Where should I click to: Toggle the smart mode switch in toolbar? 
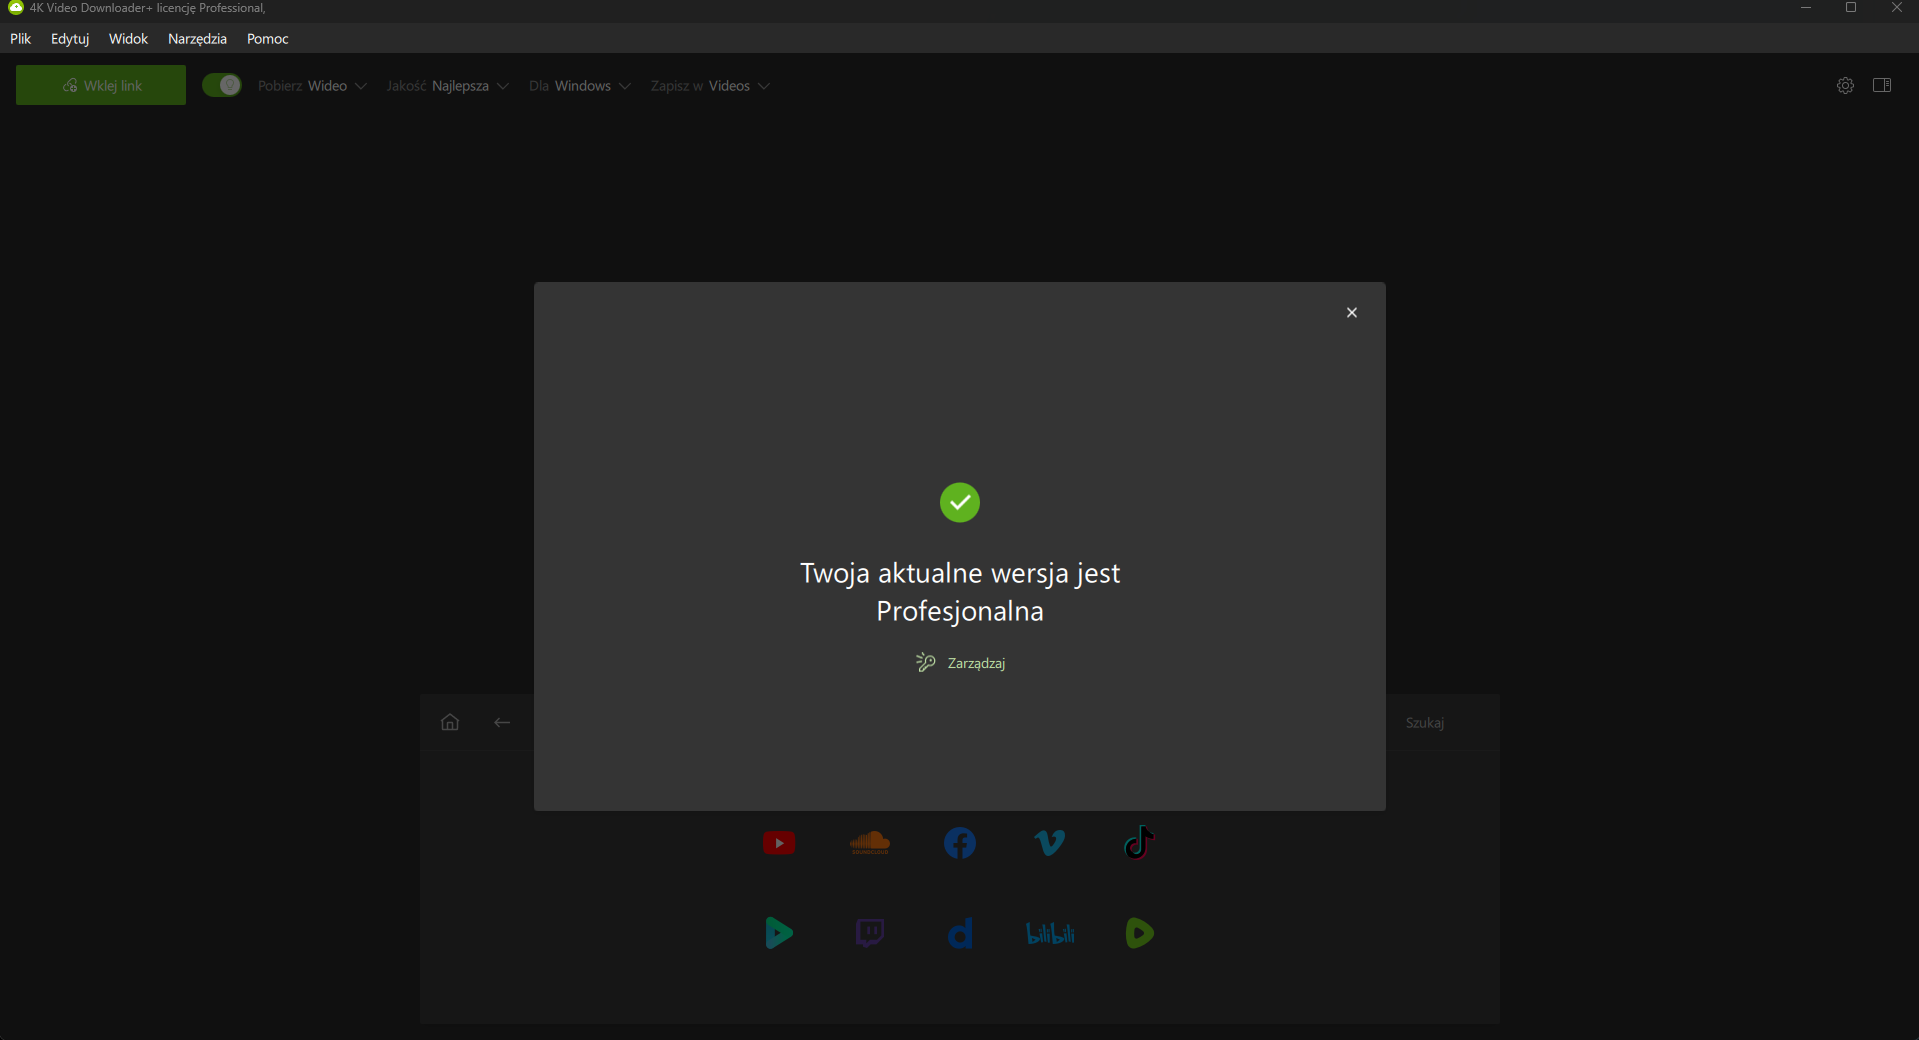point(222,85)
